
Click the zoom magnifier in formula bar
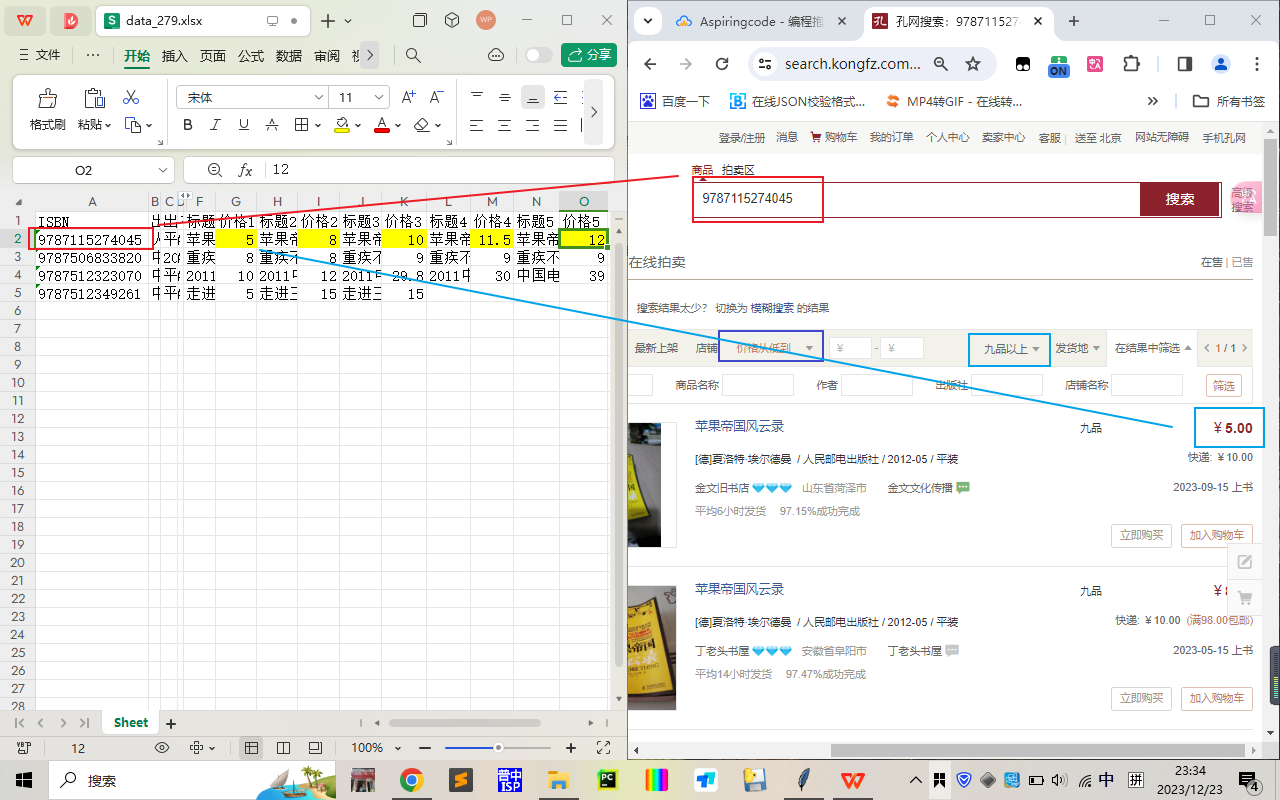coord(214,170)
